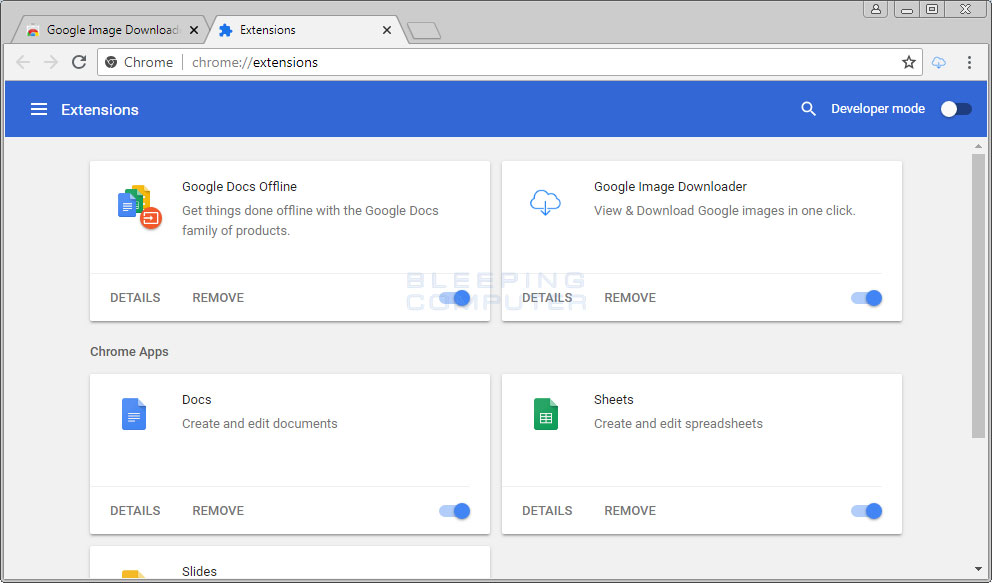Minimize the Chrome window

907,9
